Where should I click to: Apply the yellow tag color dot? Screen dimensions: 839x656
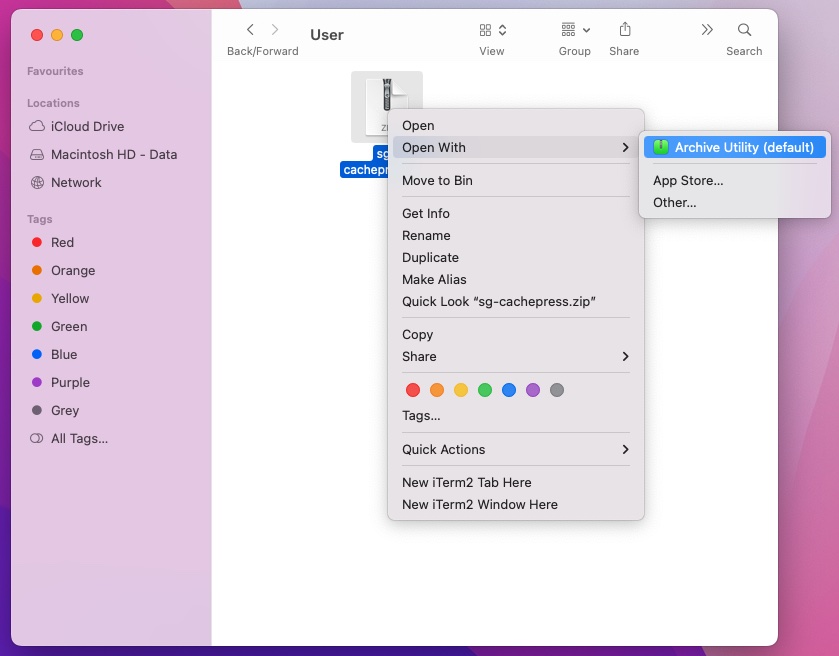pos(461,390)
